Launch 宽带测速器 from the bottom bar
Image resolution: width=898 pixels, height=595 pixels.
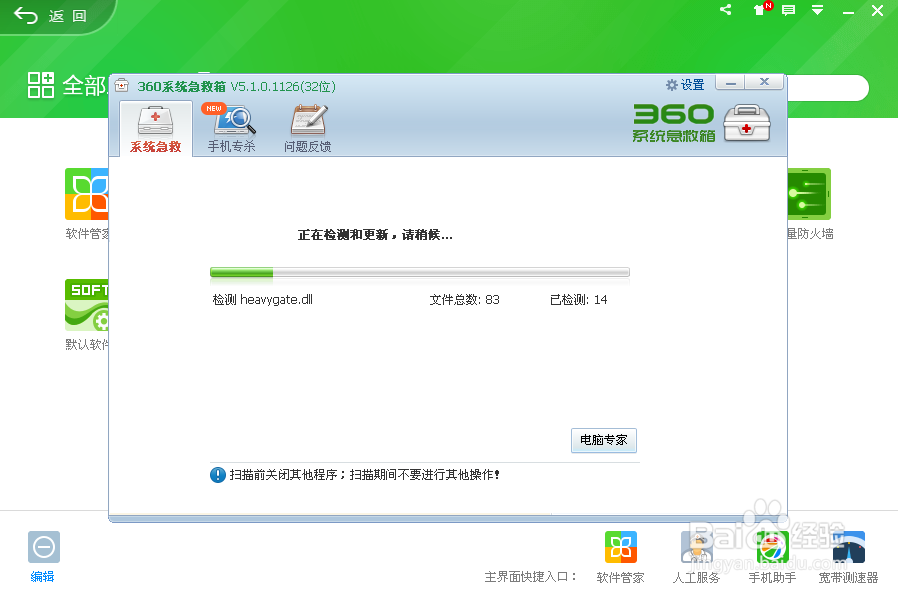click(848, 547)
